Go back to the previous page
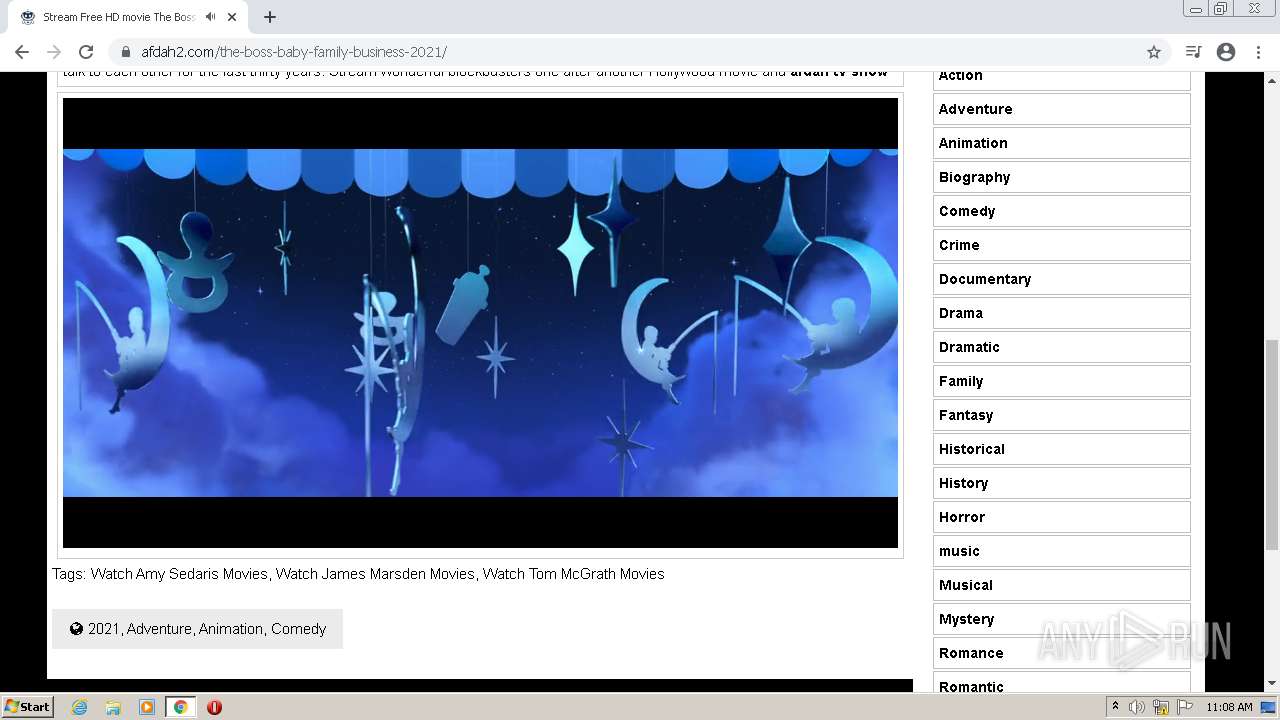Screen dimensions: 1280x720 [x=22, y=52]
